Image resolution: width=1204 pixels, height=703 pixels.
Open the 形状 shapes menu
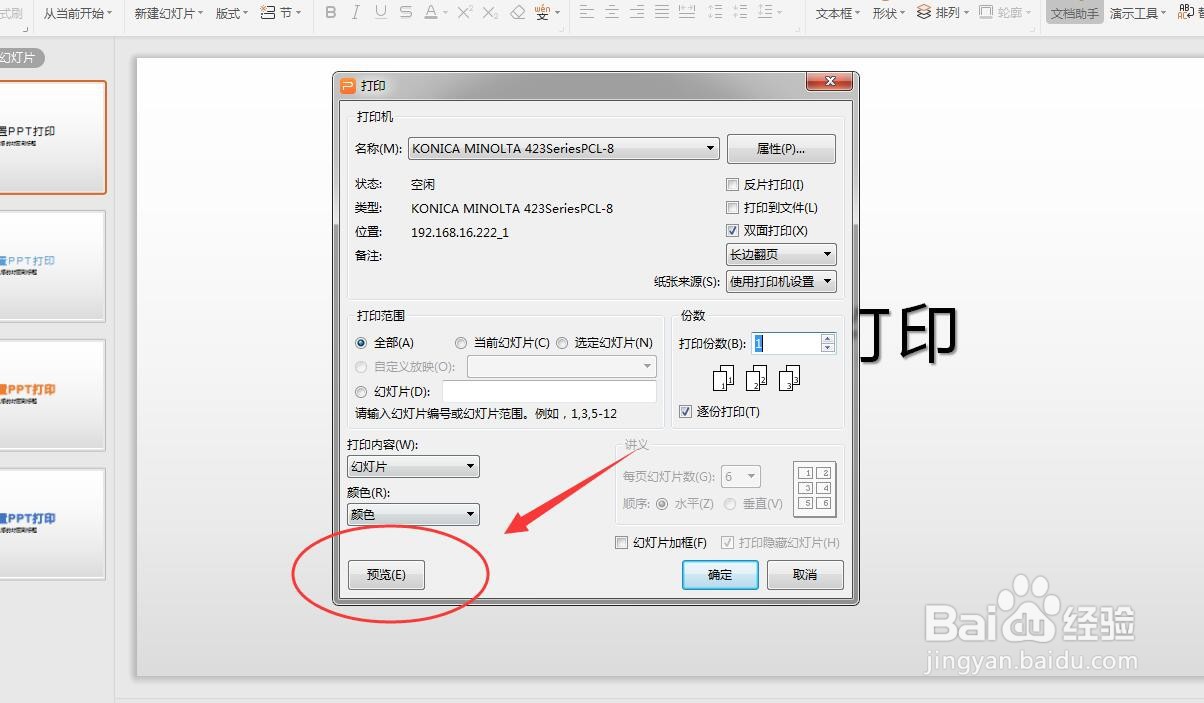point(889,13)
